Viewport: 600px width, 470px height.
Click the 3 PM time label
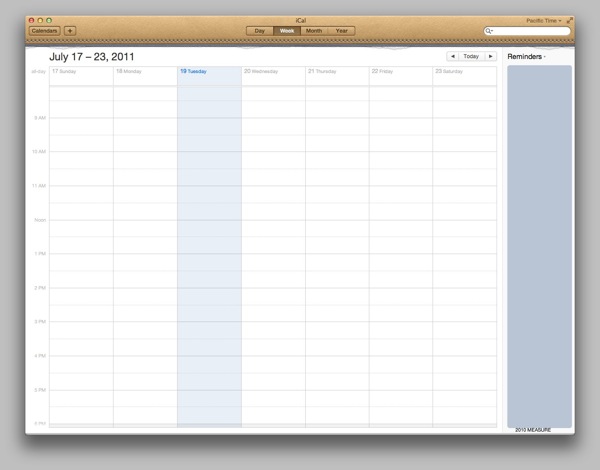click(40, 321)
